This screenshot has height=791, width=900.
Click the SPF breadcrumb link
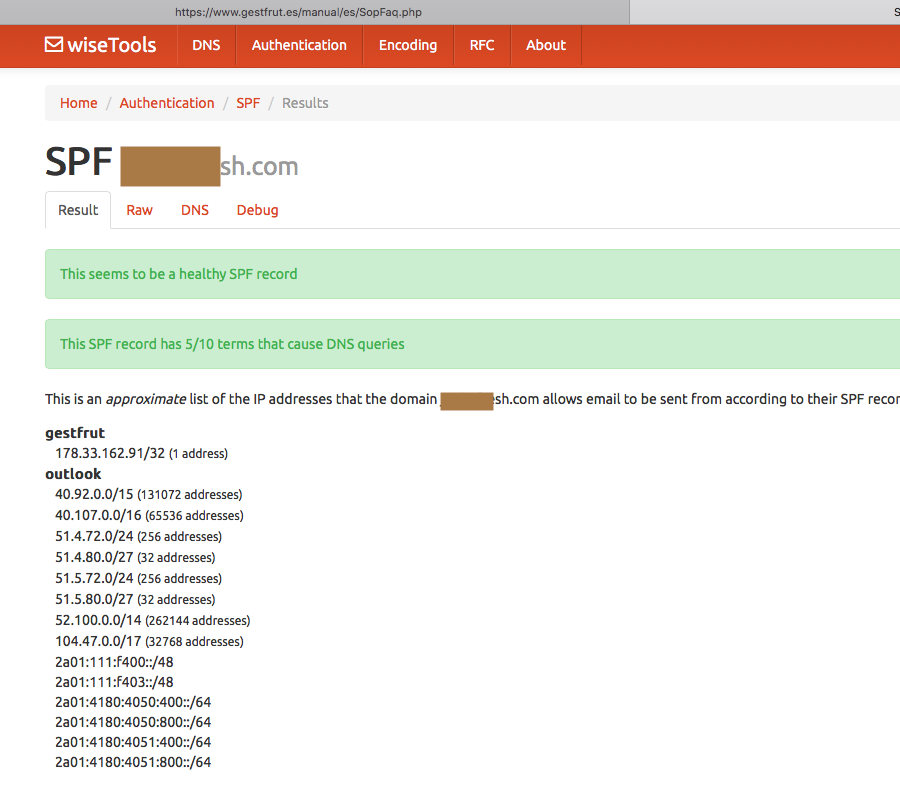pyautogui.click(x=248, y=103)
